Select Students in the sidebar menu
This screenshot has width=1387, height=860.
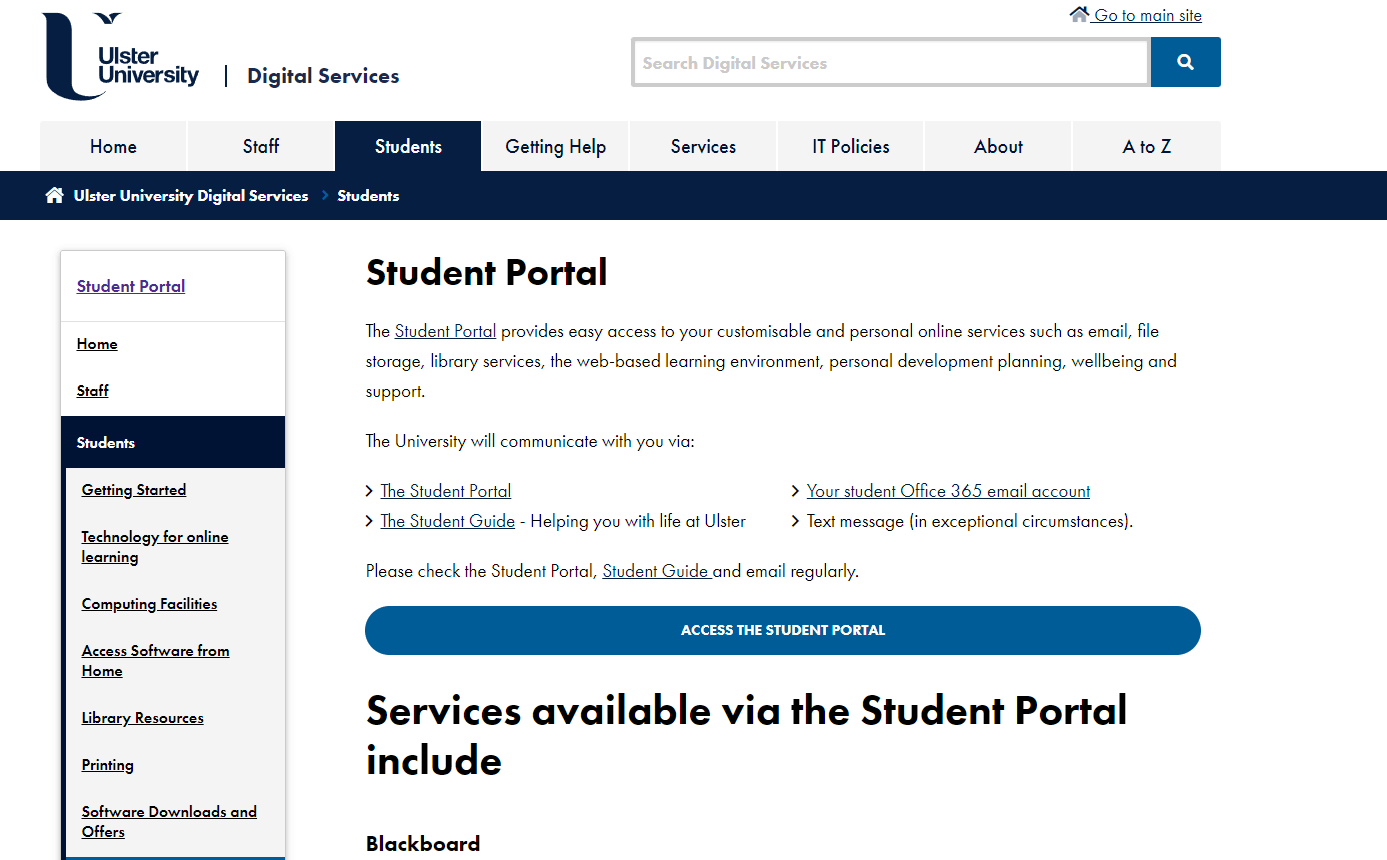(x=173, y=442)
